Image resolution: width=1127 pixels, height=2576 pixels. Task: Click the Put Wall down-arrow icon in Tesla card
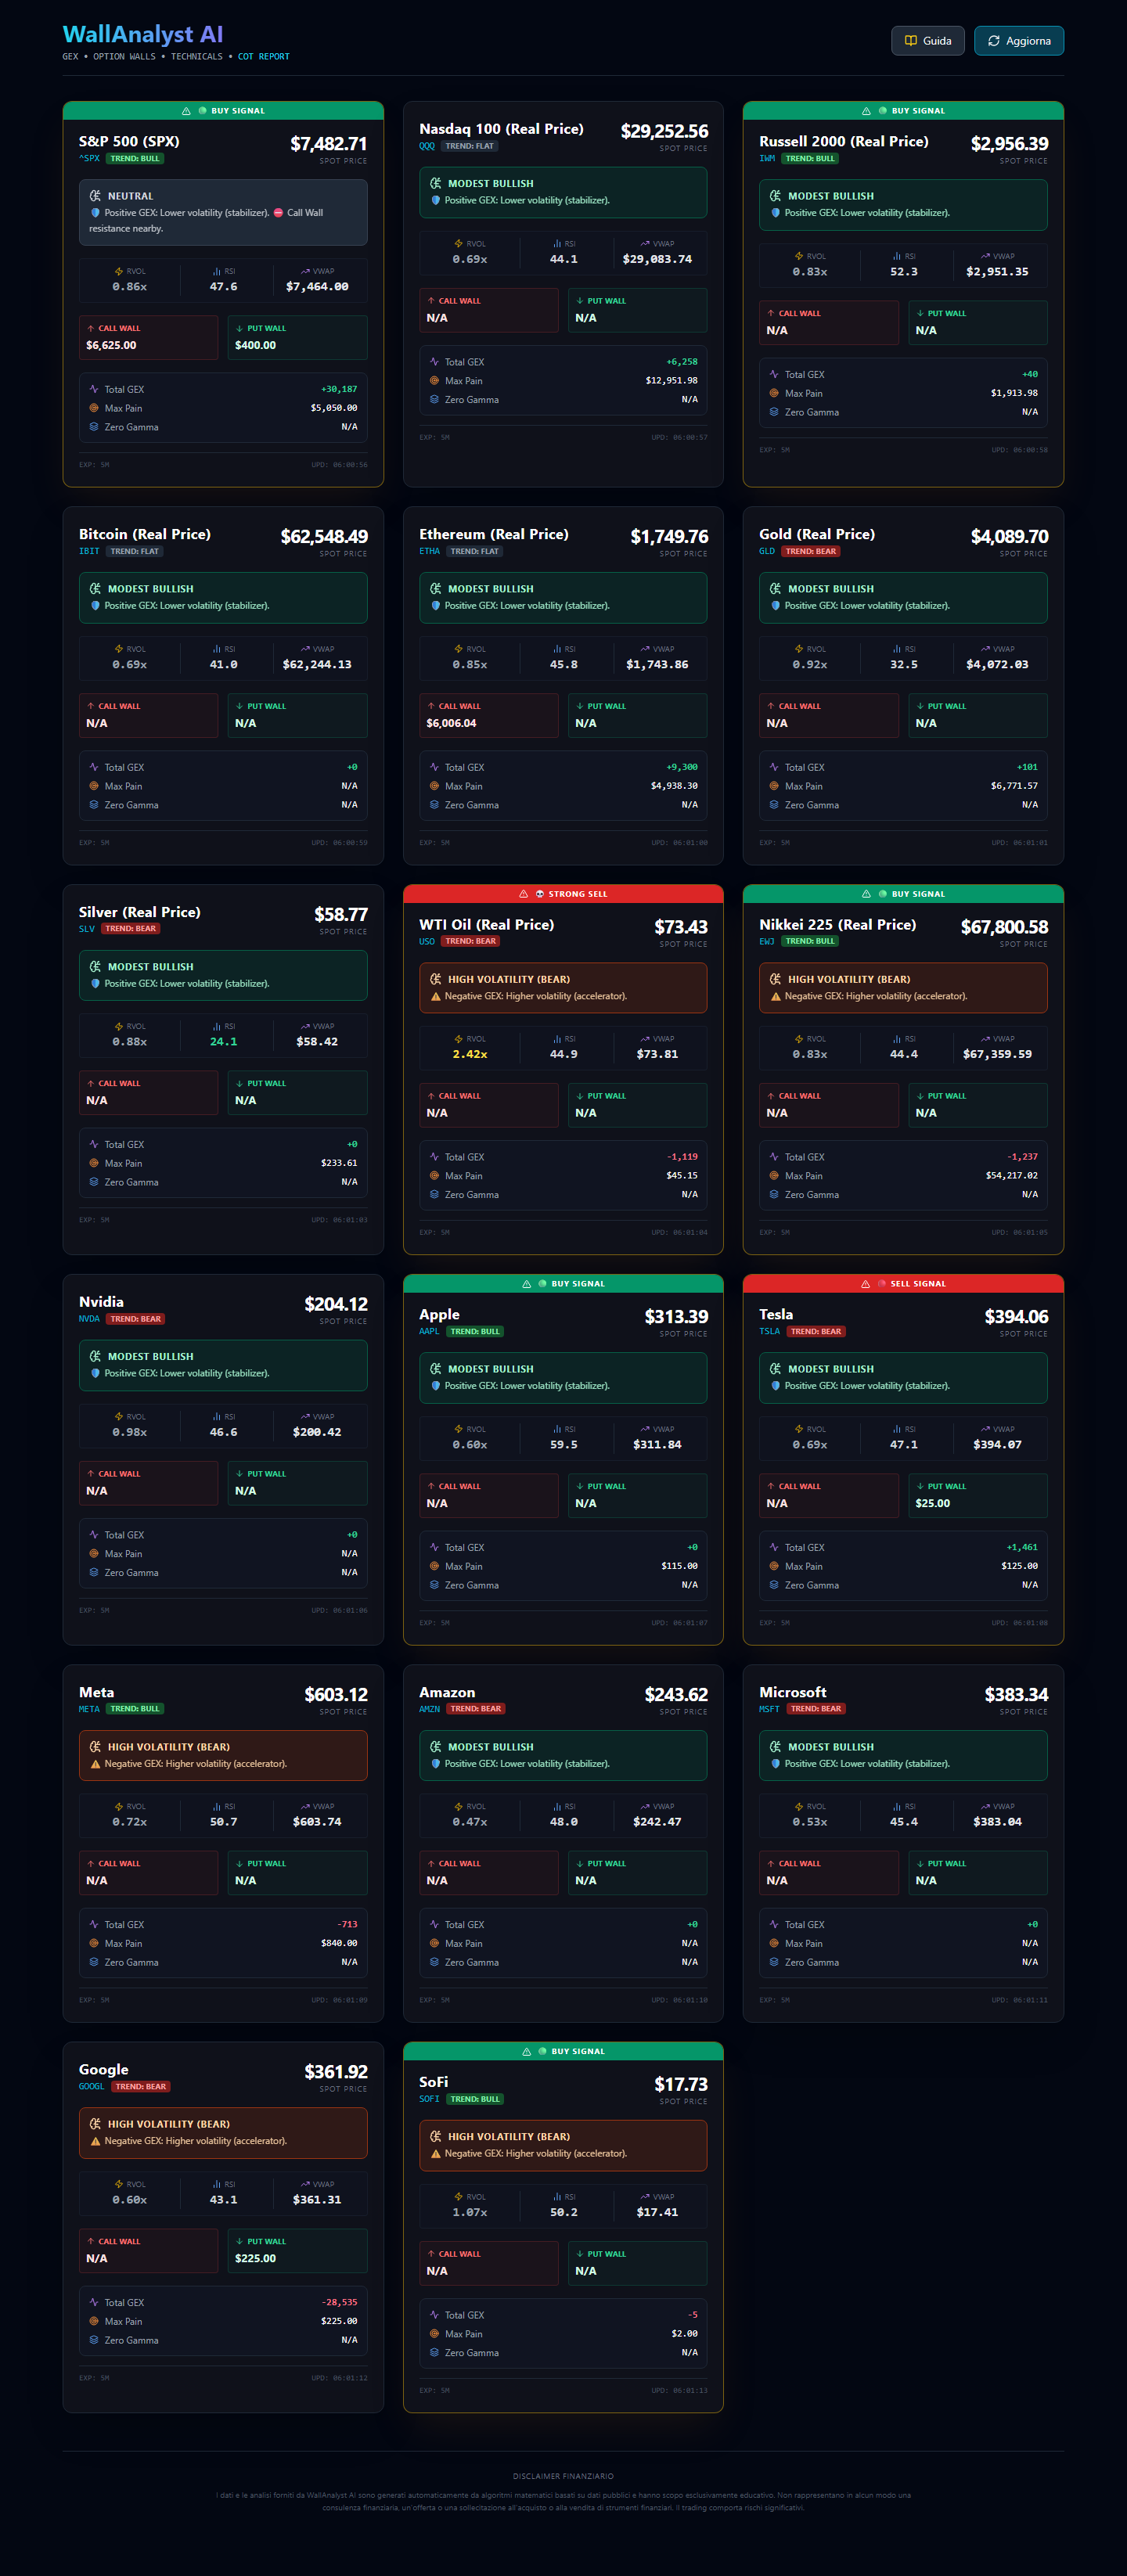(920, 1486)
